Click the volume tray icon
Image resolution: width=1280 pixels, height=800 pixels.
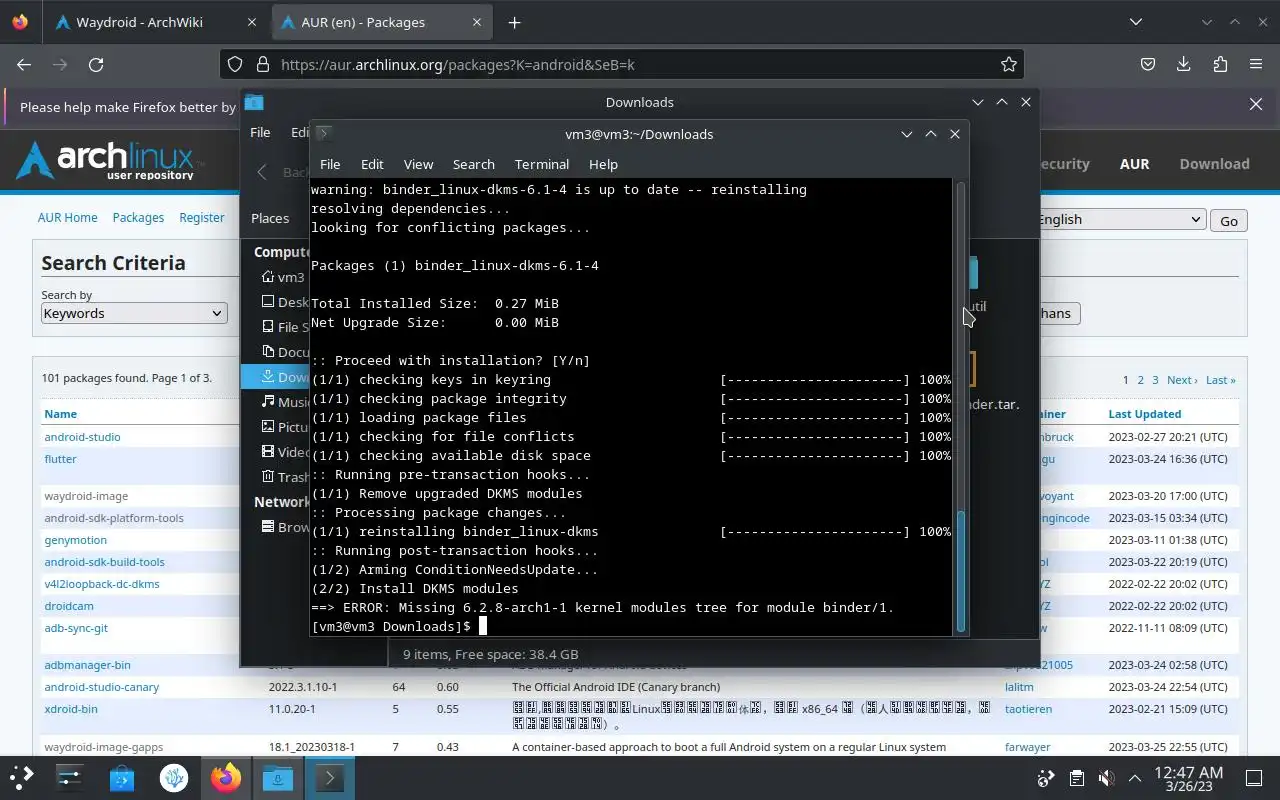1106,778
